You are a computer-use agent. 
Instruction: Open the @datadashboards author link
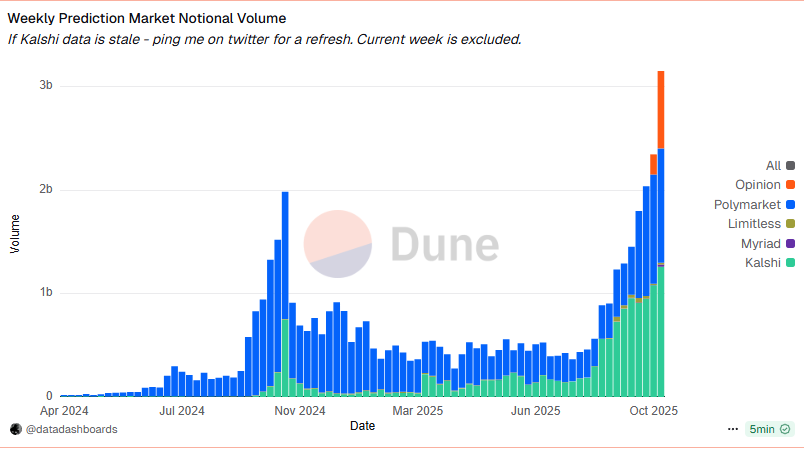tap(71, 429)
